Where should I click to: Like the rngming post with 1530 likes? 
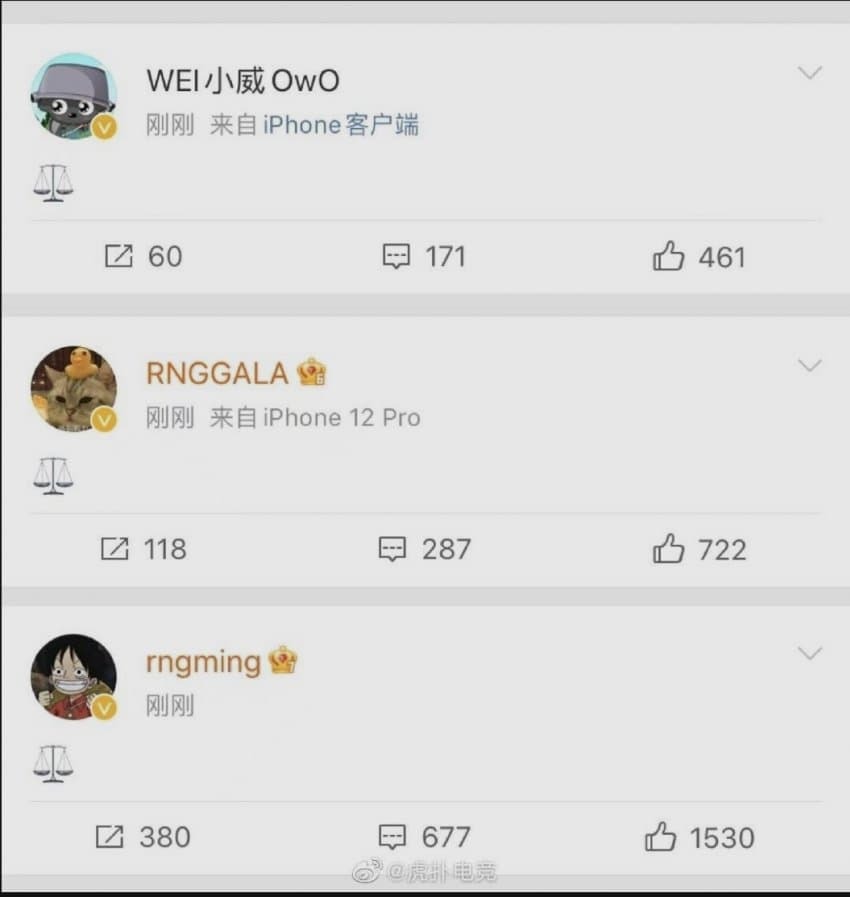699,837
